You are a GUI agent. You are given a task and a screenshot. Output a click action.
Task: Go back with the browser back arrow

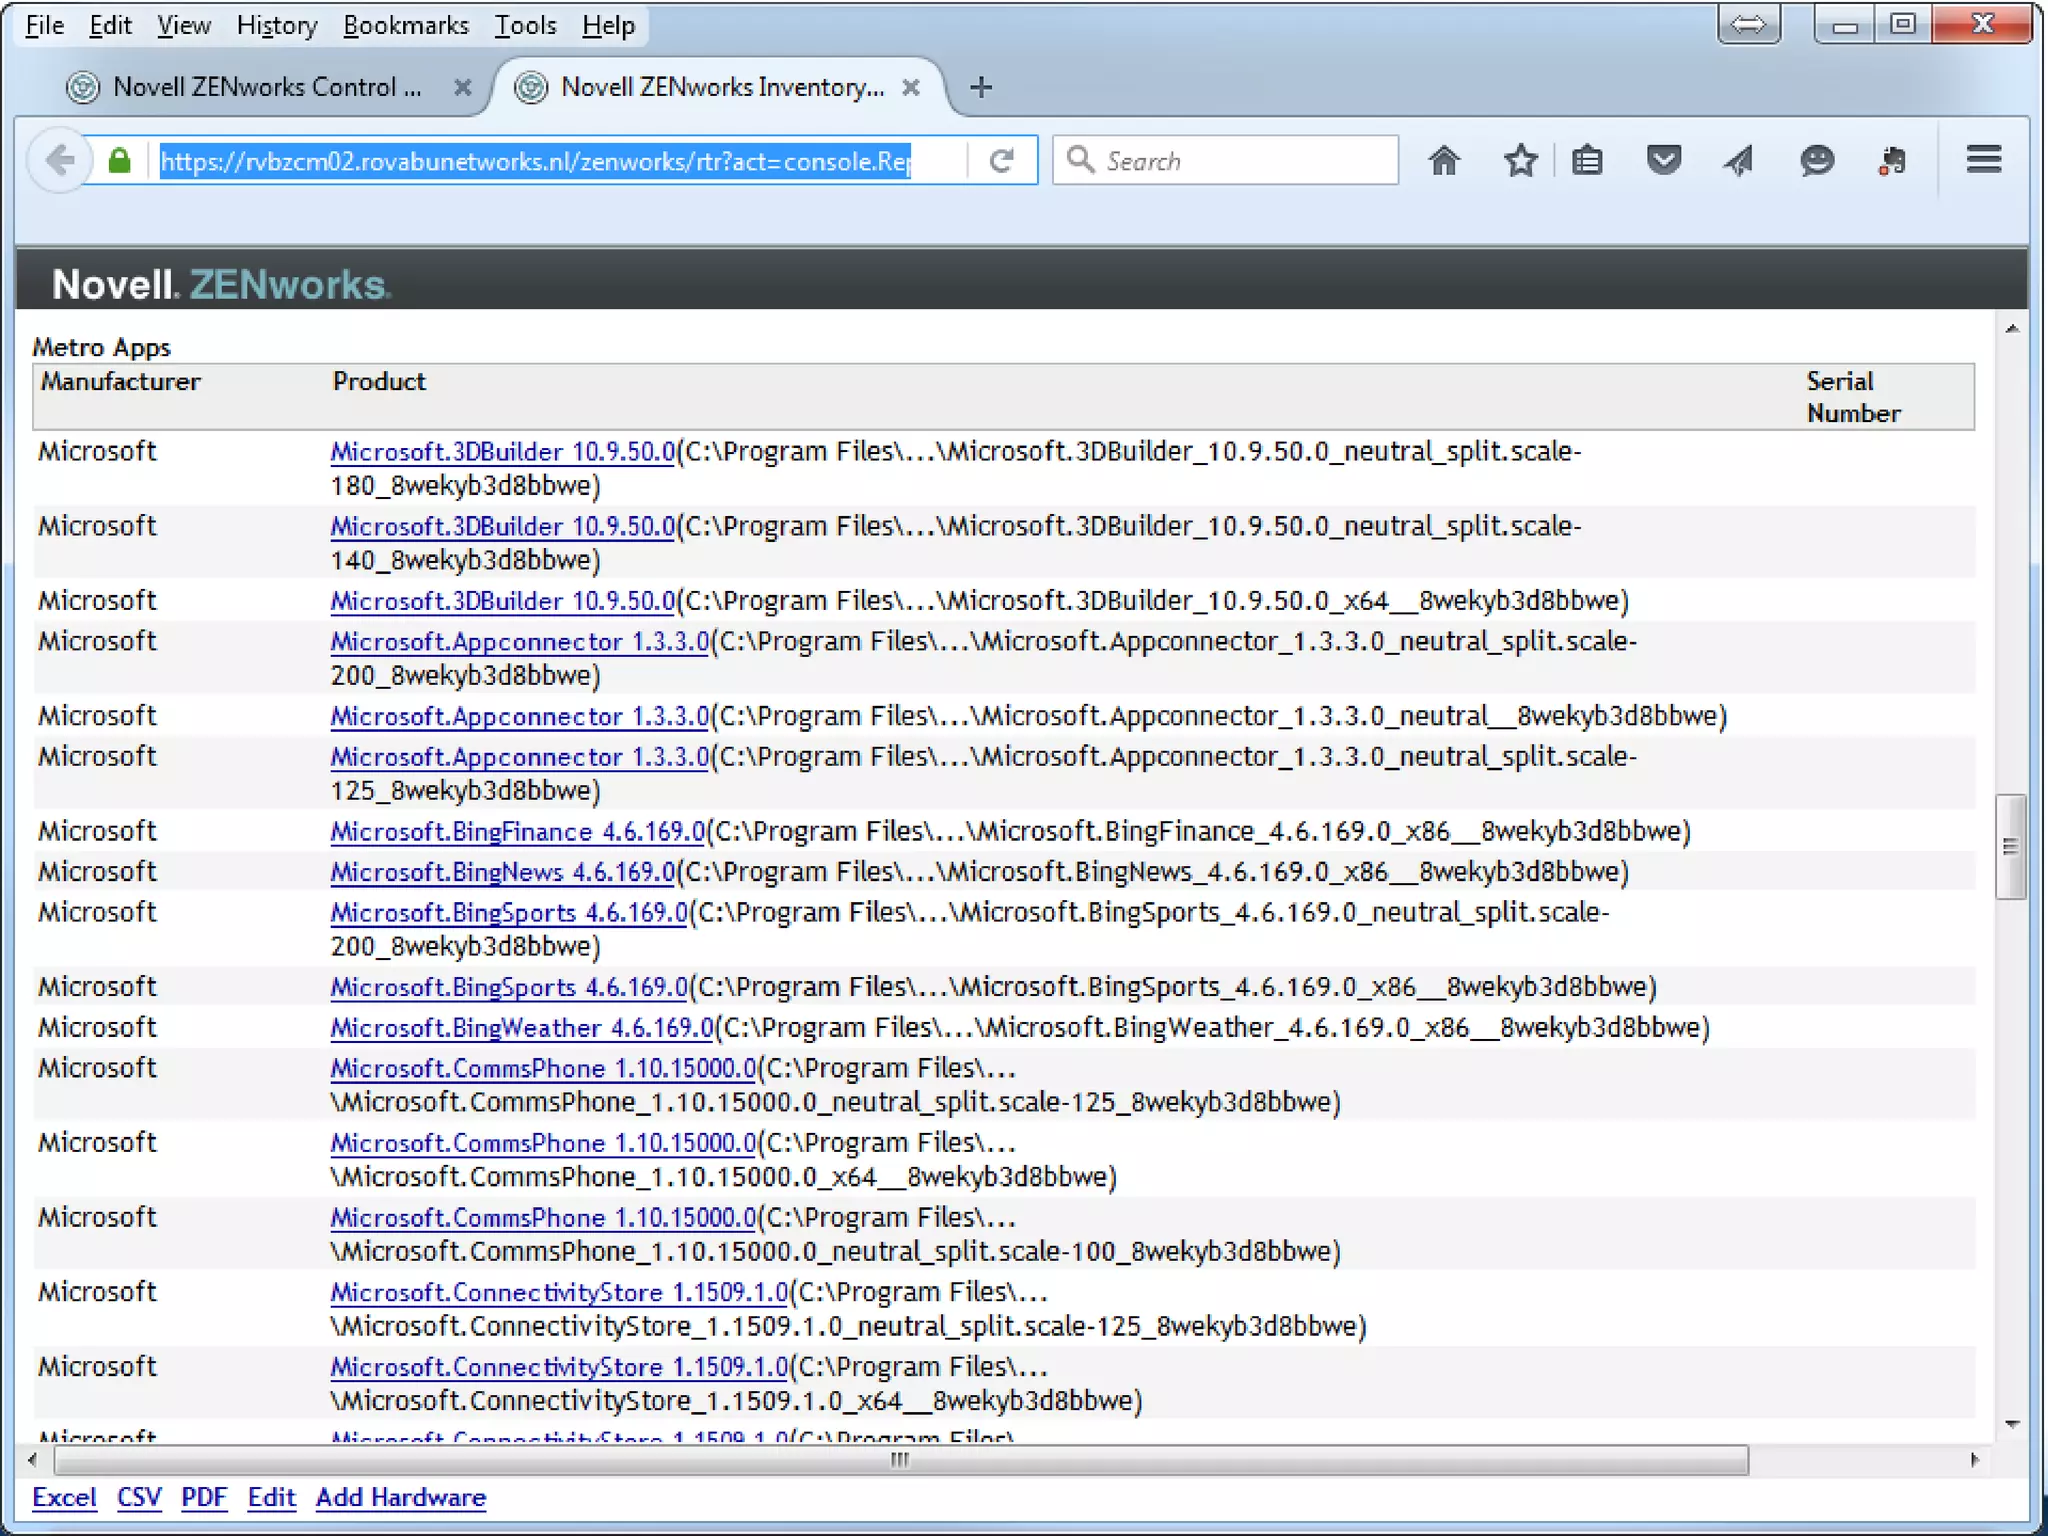(x=59, y=161)
